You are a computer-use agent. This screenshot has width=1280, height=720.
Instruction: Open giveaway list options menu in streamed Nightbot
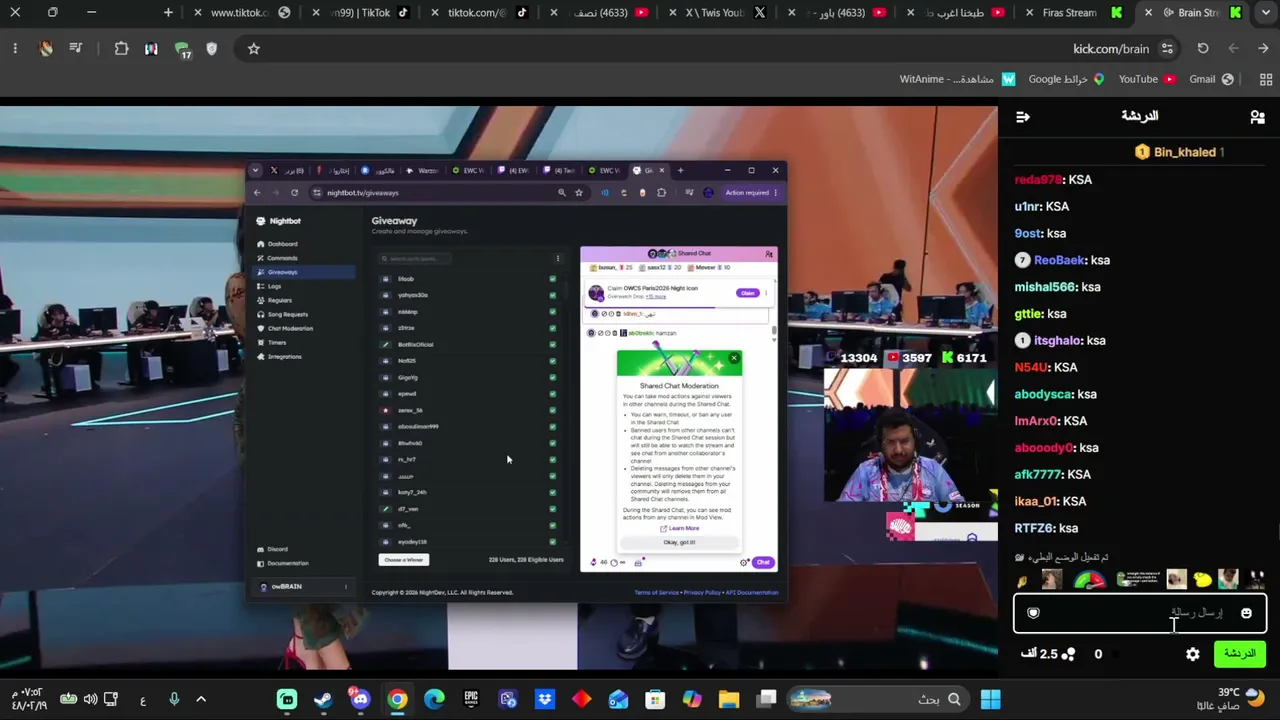pos(558,258)
